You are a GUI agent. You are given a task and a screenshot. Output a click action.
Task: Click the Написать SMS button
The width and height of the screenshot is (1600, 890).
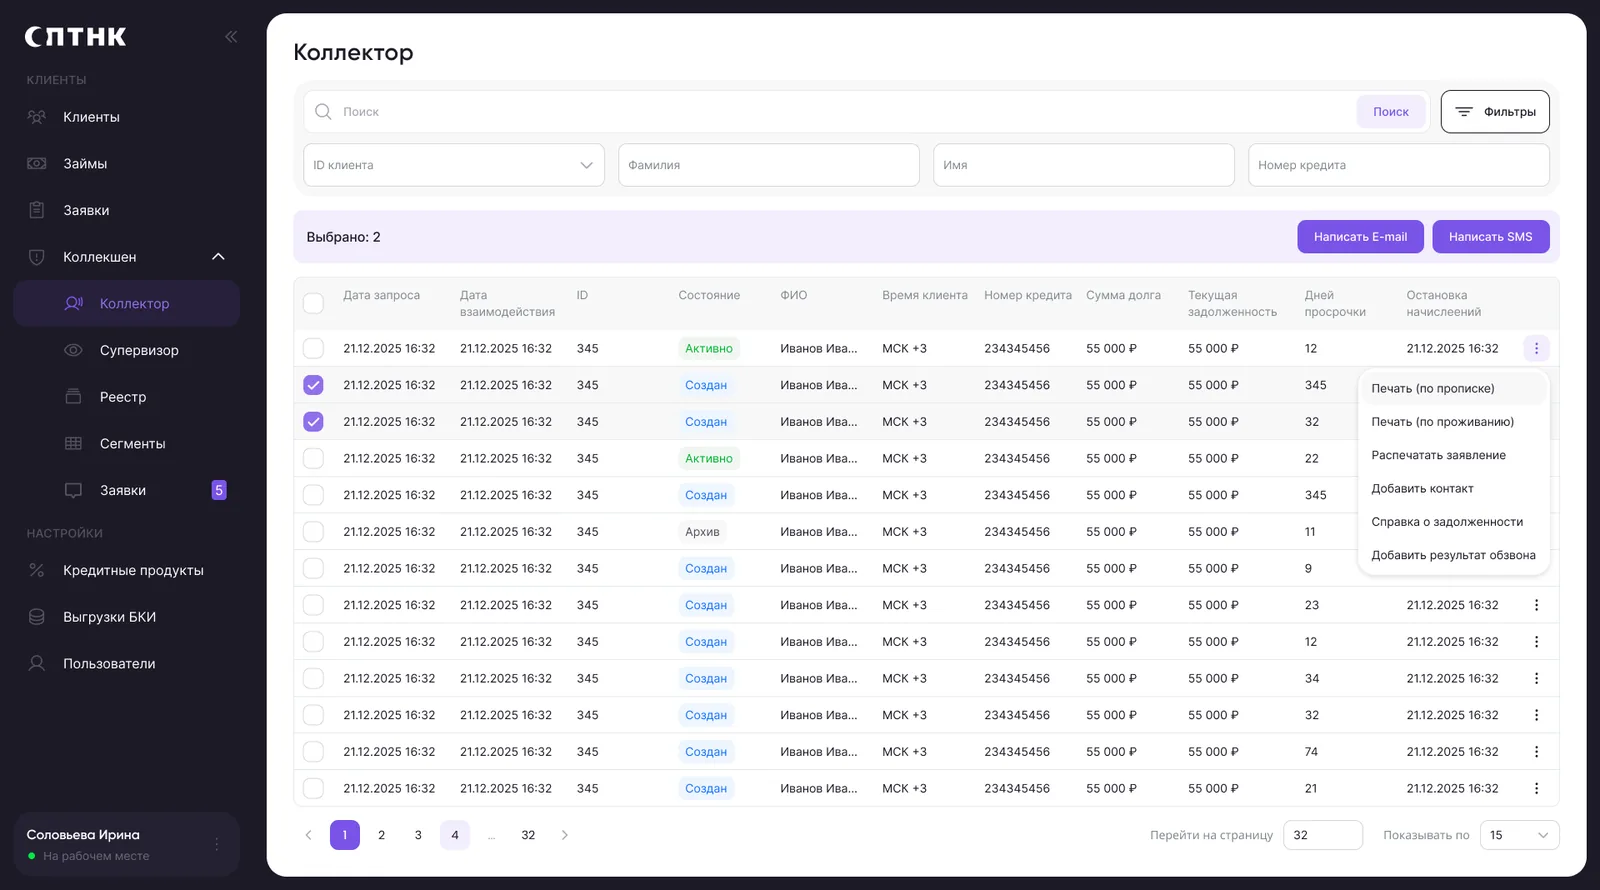[x=1491, y=237]
